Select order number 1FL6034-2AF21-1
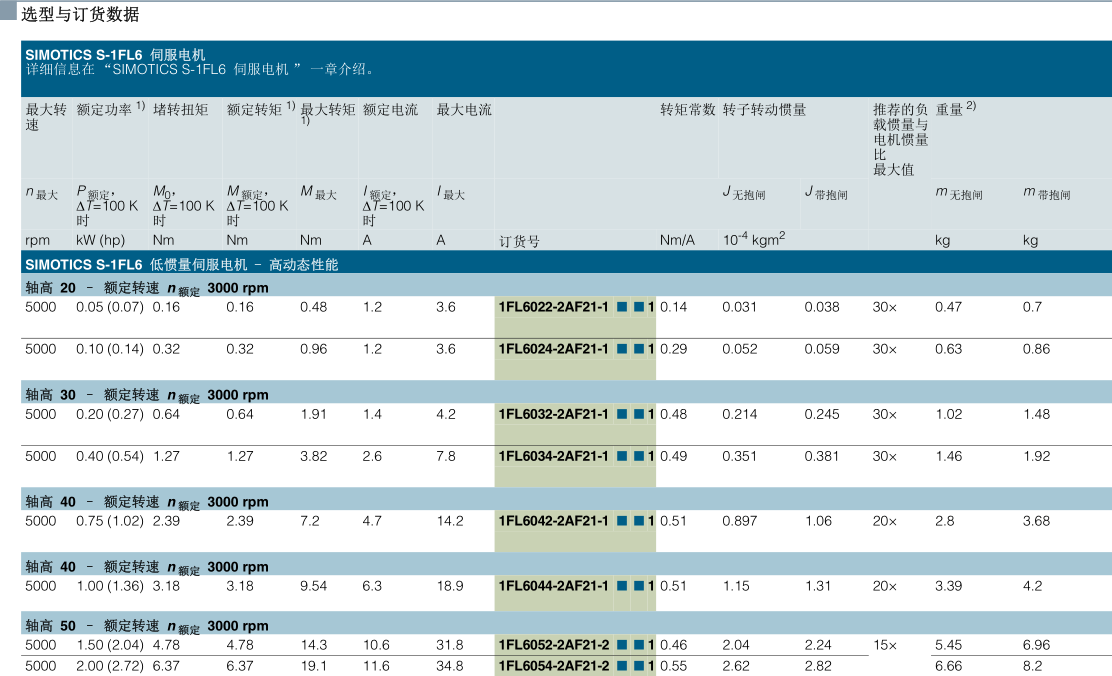This screenshot has height=676, width=1112. click(x=553, y=455)
